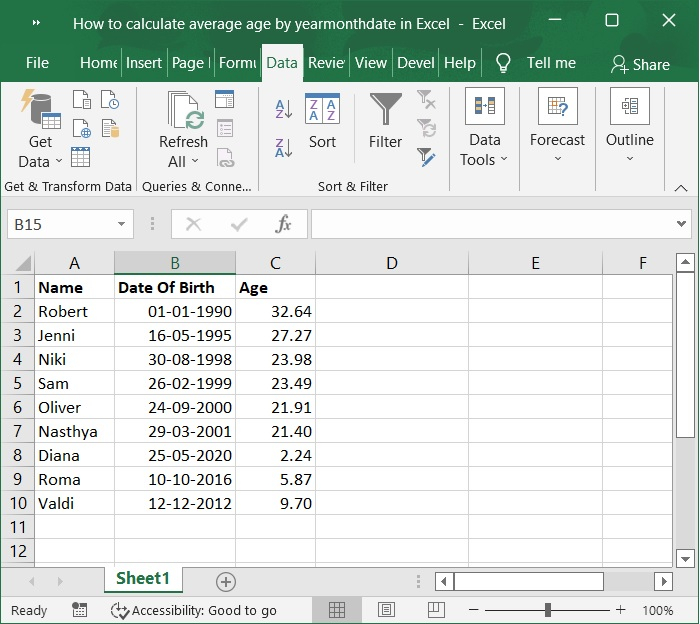Image resolution: width=700 pixels, height=624 pixels.
Task: Open the File tab
Action: [x=37, y=63]
